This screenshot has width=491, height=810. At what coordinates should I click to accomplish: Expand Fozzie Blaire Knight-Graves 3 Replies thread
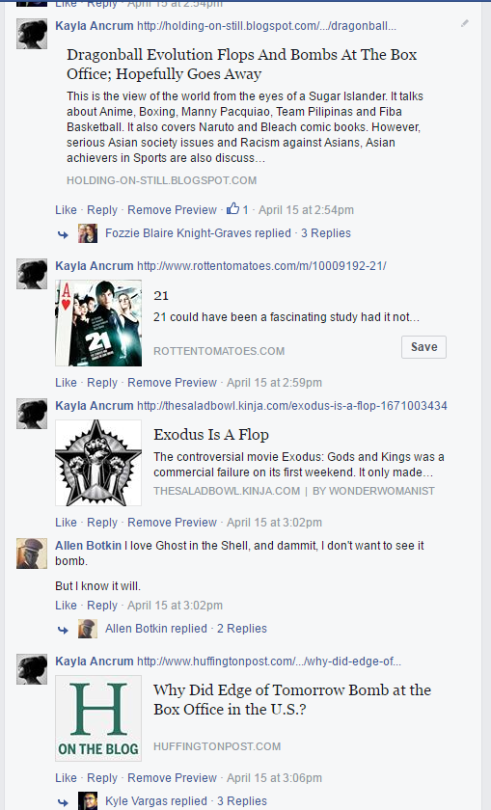(326, 233)
